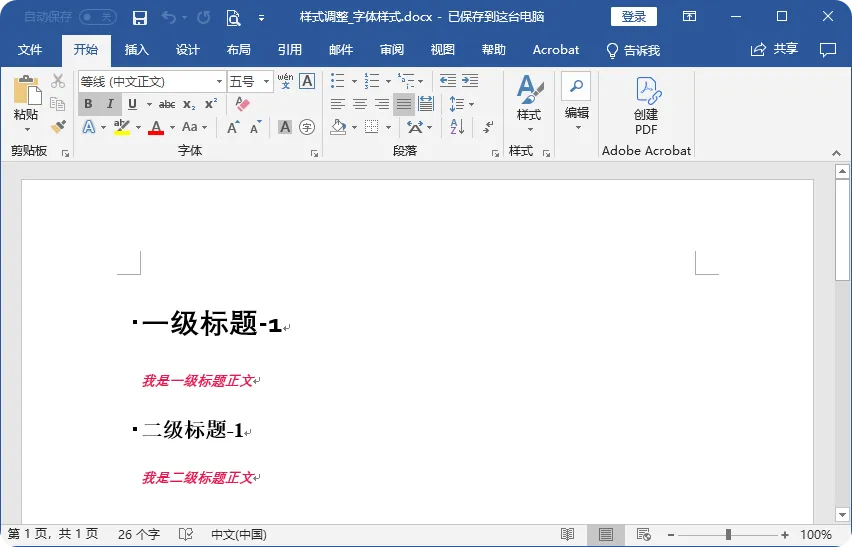852x547 pixels.
Task: Click language 中文(中国) in status bar
Action: [239, 535]
